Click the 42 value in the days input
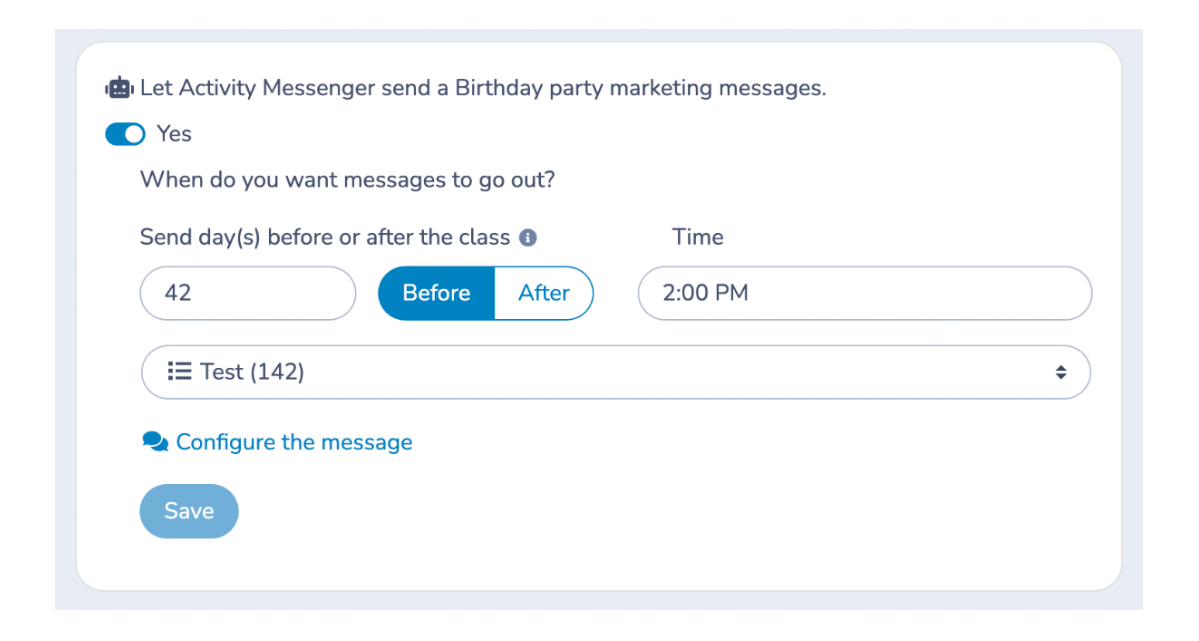 [178, 293]
